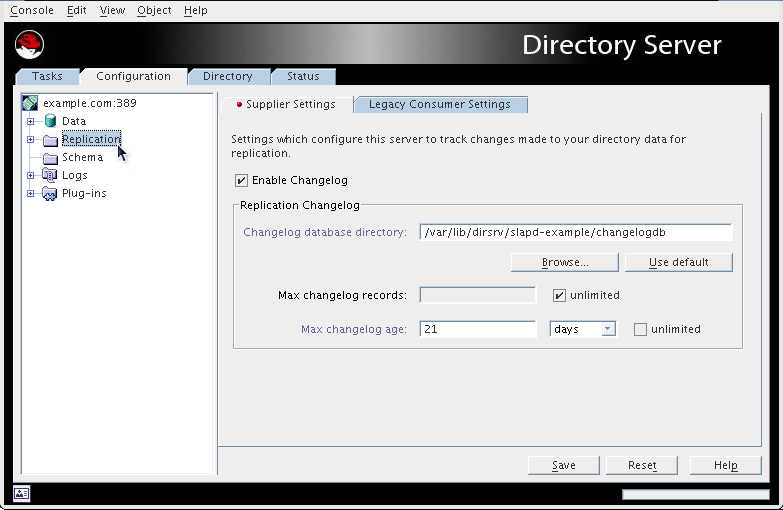The height and width of the screenshot is (510, 783).
Task: Click the Data database icon
Action: click(x=50, y=121)
